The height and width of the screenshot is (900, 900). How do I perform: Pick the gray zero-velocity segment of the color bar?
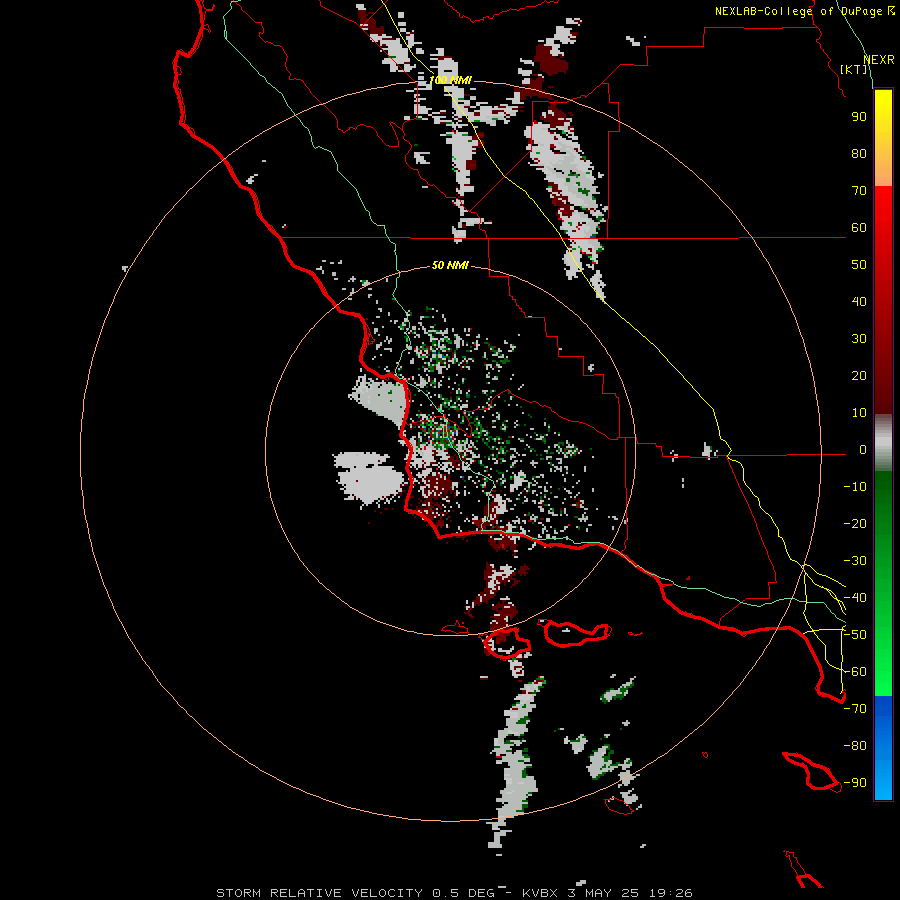pyautogui.click(x=883, y=443)
